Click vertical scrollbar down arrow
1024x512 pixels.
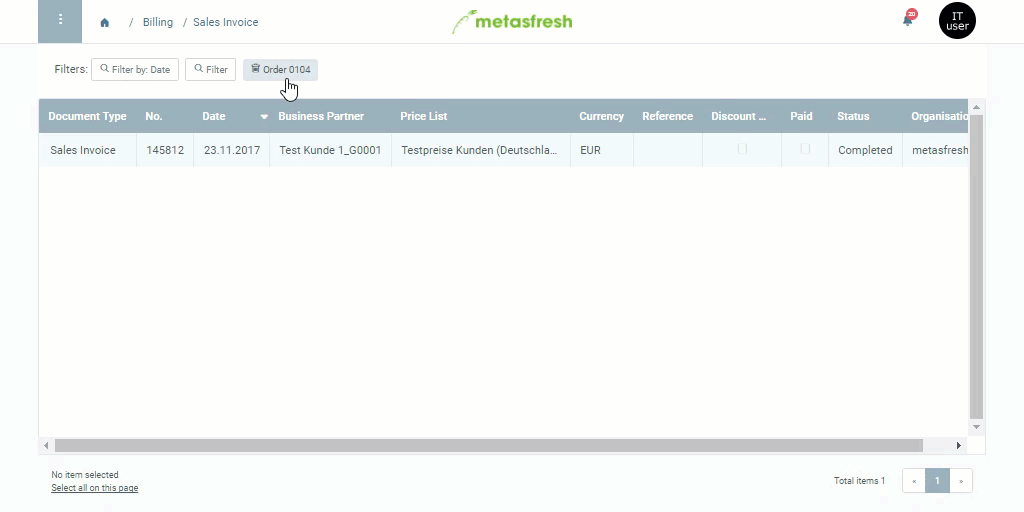[976, 427]
